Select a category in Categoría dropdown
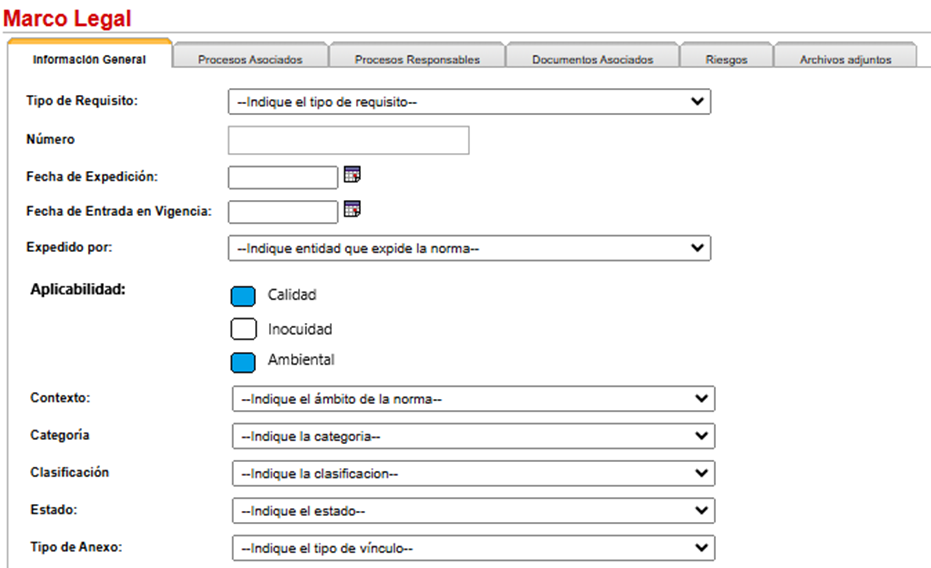This screenshot has width=931, height=568. [473, 436]
